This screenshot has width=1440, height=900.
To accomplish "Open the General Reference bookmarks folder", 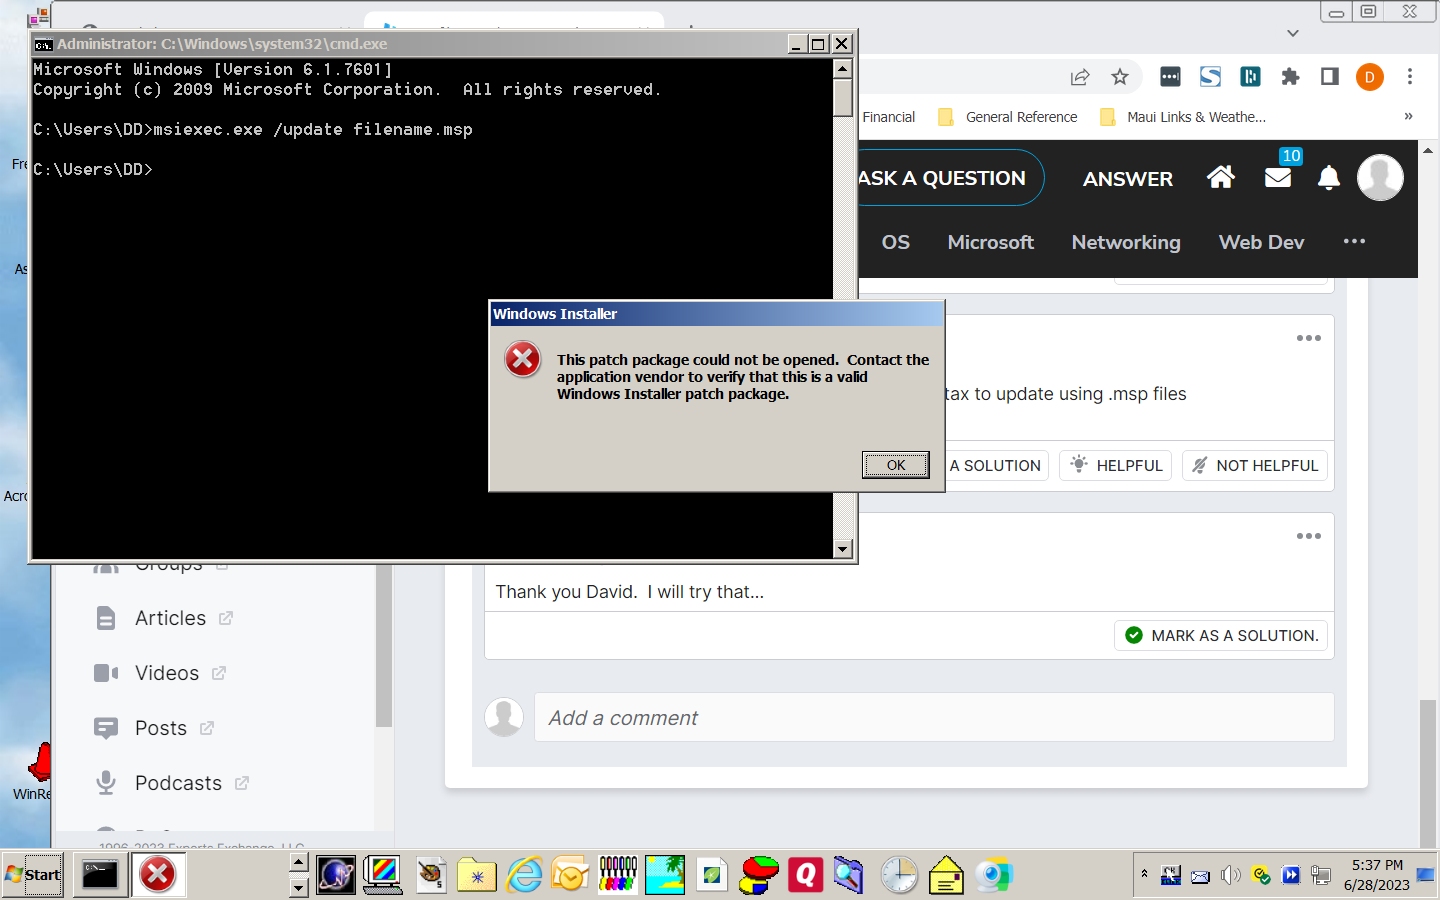I will (x=1008, y=117).
